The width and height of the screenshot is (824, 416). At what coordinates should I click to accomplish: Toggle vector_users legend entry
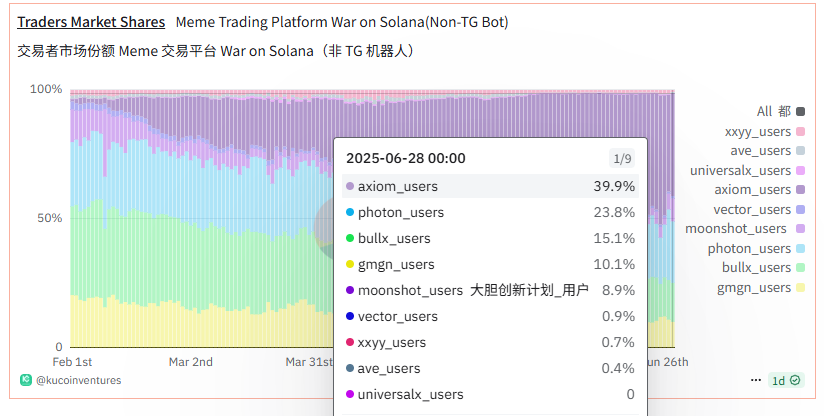(759, 210)
